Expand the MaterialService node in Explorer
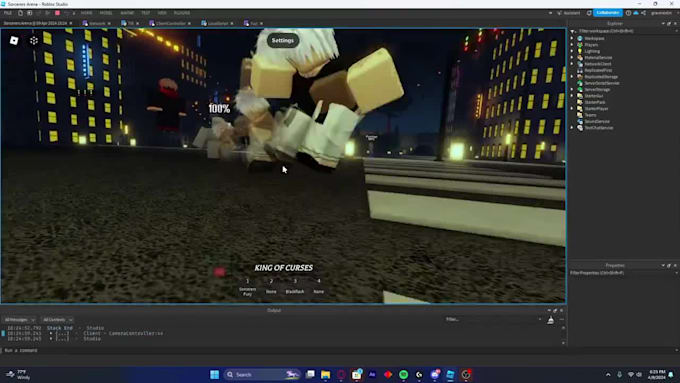 click(572, 58)
